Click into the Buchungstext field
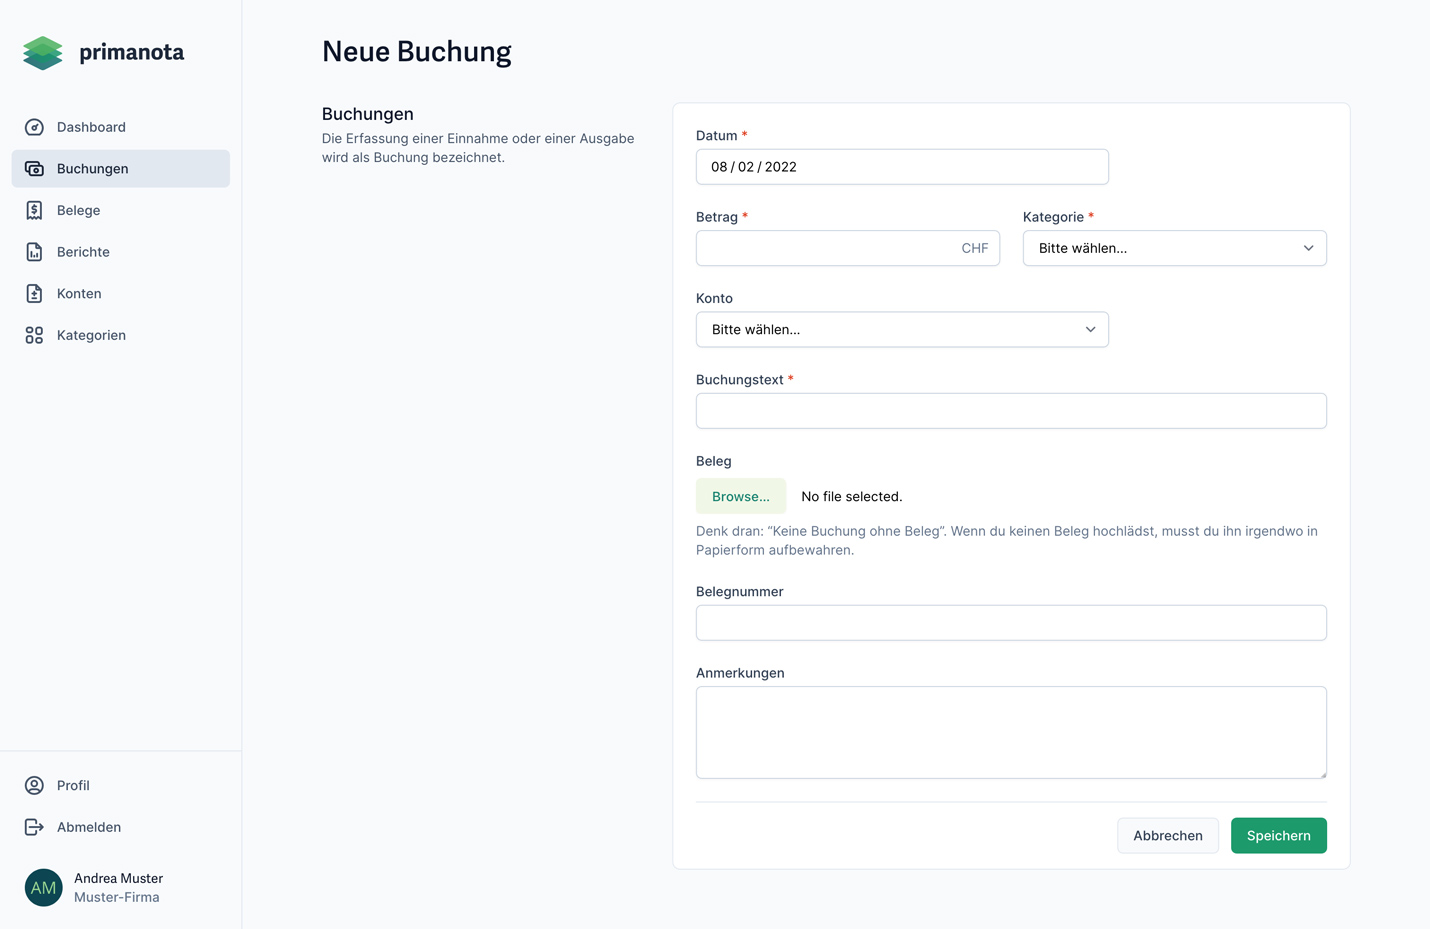This screenshot has height=929, width=1430. [x=1011, y=411]
